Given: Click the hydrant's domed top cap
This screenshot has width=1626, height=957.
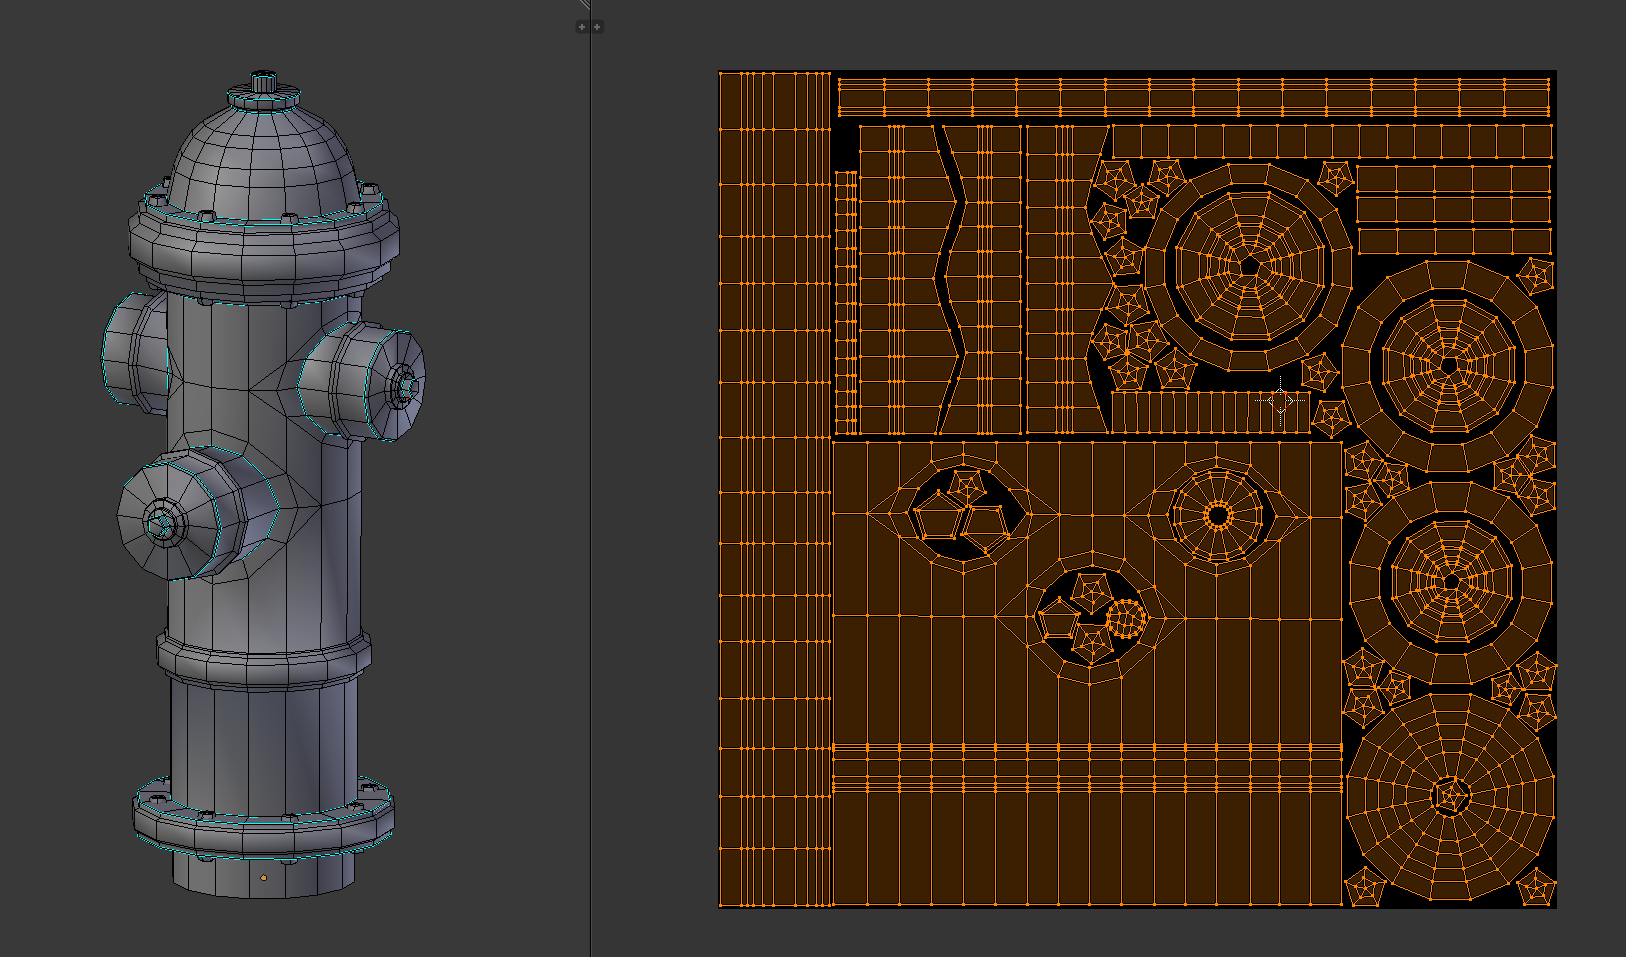Looking at the screenshot, I should point(263,160).
